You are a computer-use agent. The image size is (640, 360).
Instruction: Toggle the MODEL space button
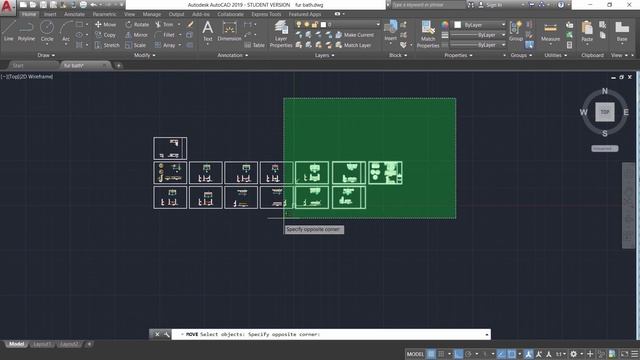tap(415, 354)
